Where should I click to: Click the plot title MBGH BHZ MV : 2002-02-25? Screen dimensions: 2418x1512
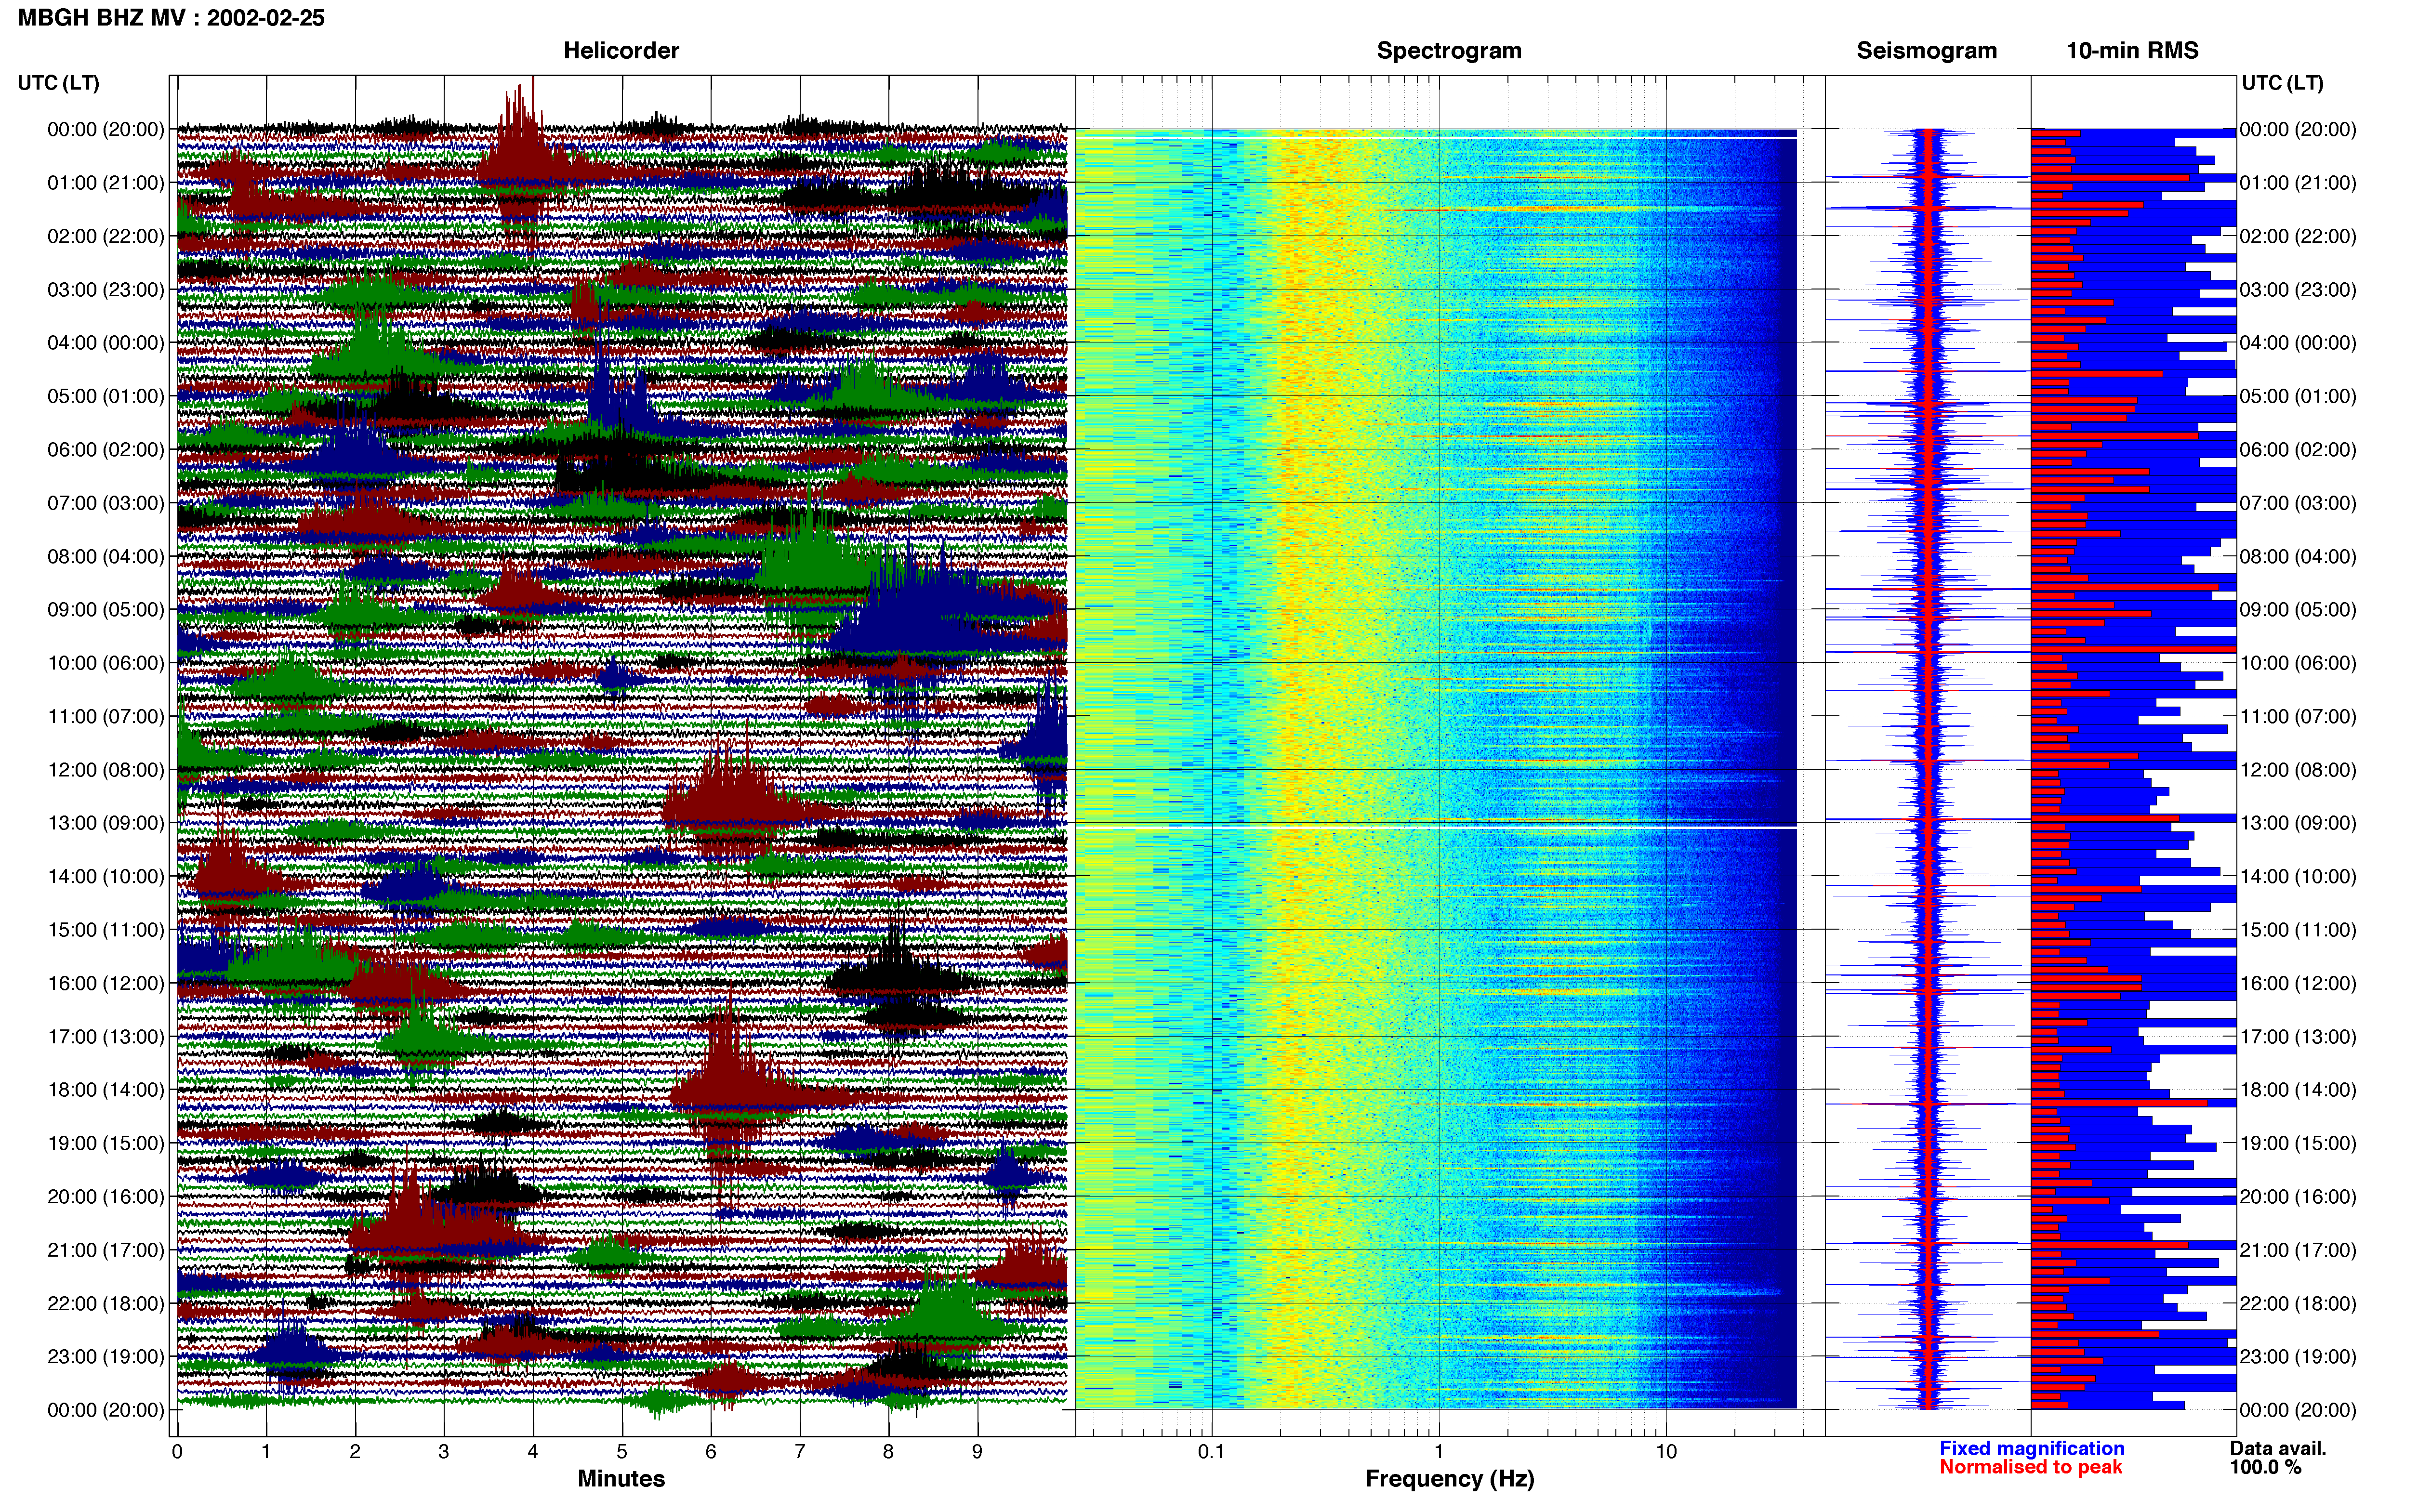pos(171,18)
